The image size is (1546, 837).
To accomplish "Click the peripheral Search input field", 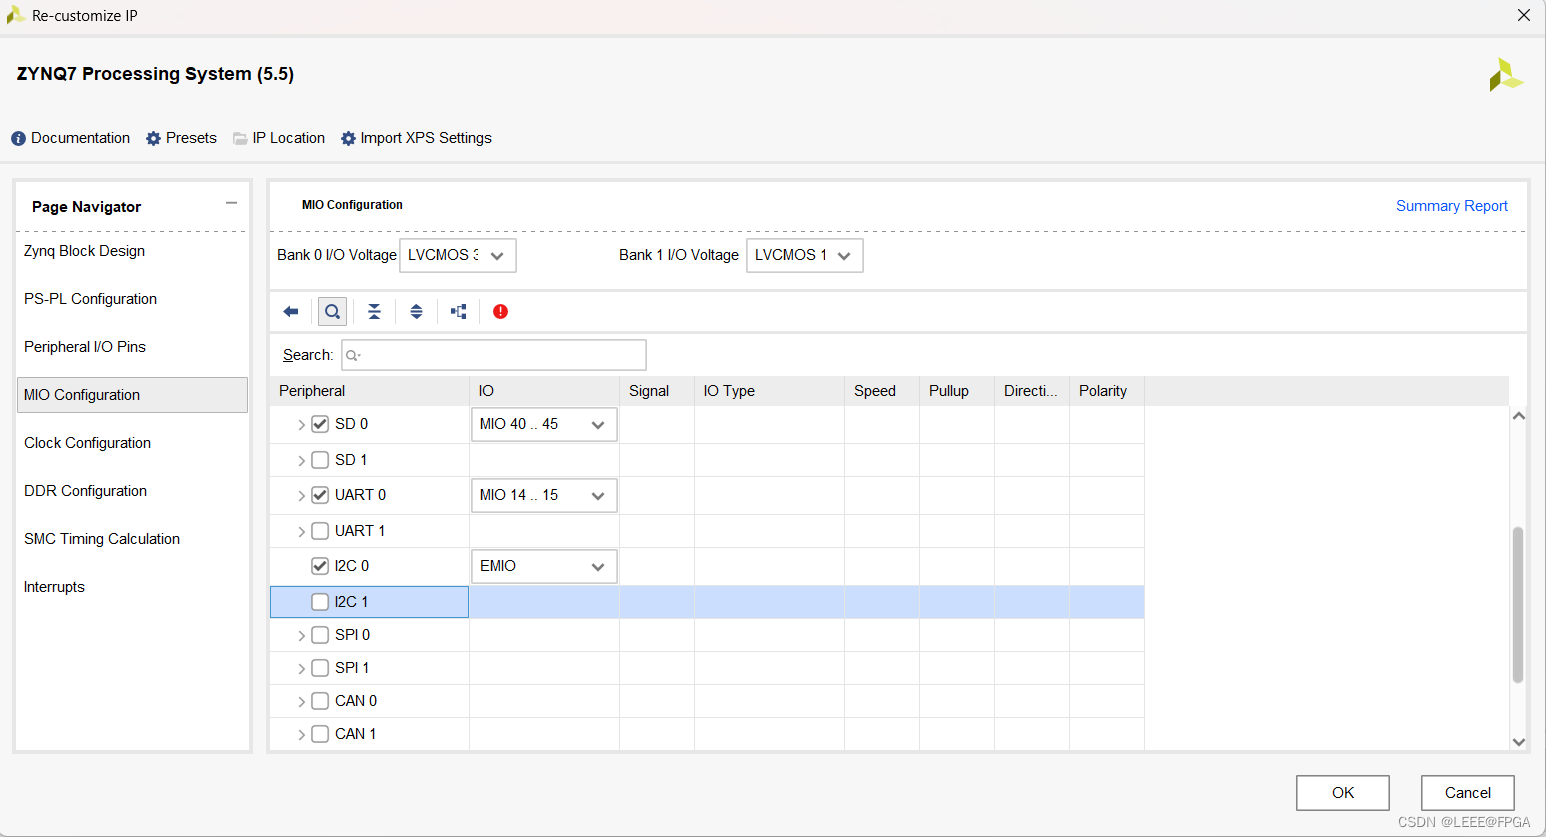I will coord(494,355).
